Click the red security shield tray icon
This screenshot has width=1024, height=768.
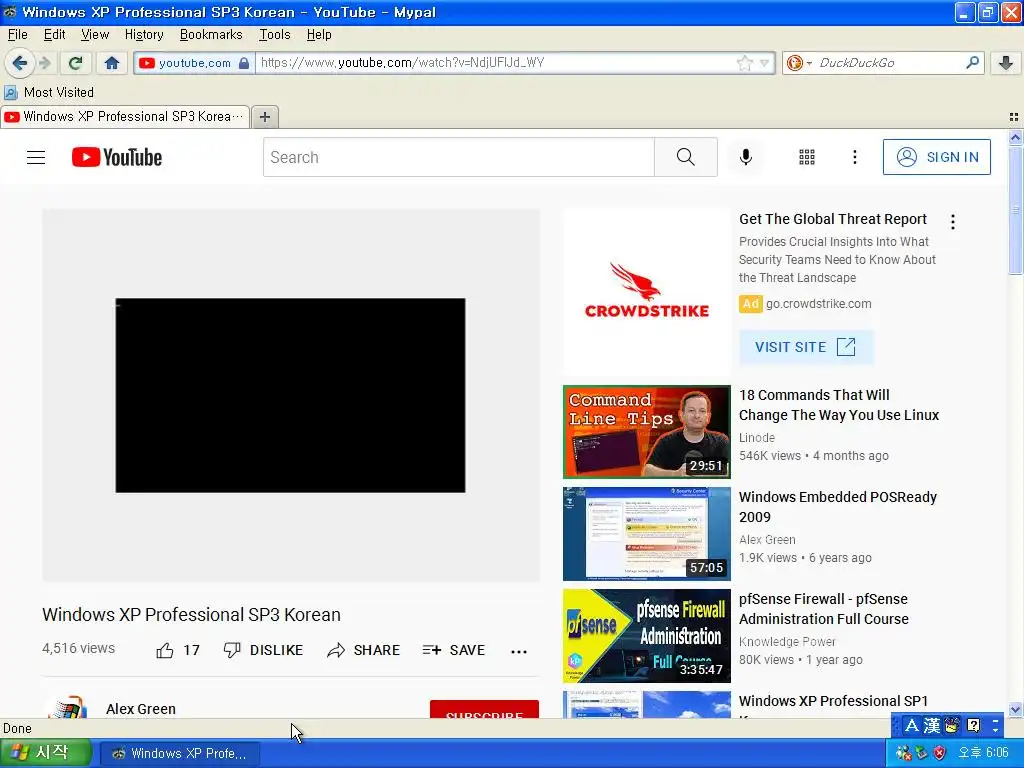[x=940, y=753]
